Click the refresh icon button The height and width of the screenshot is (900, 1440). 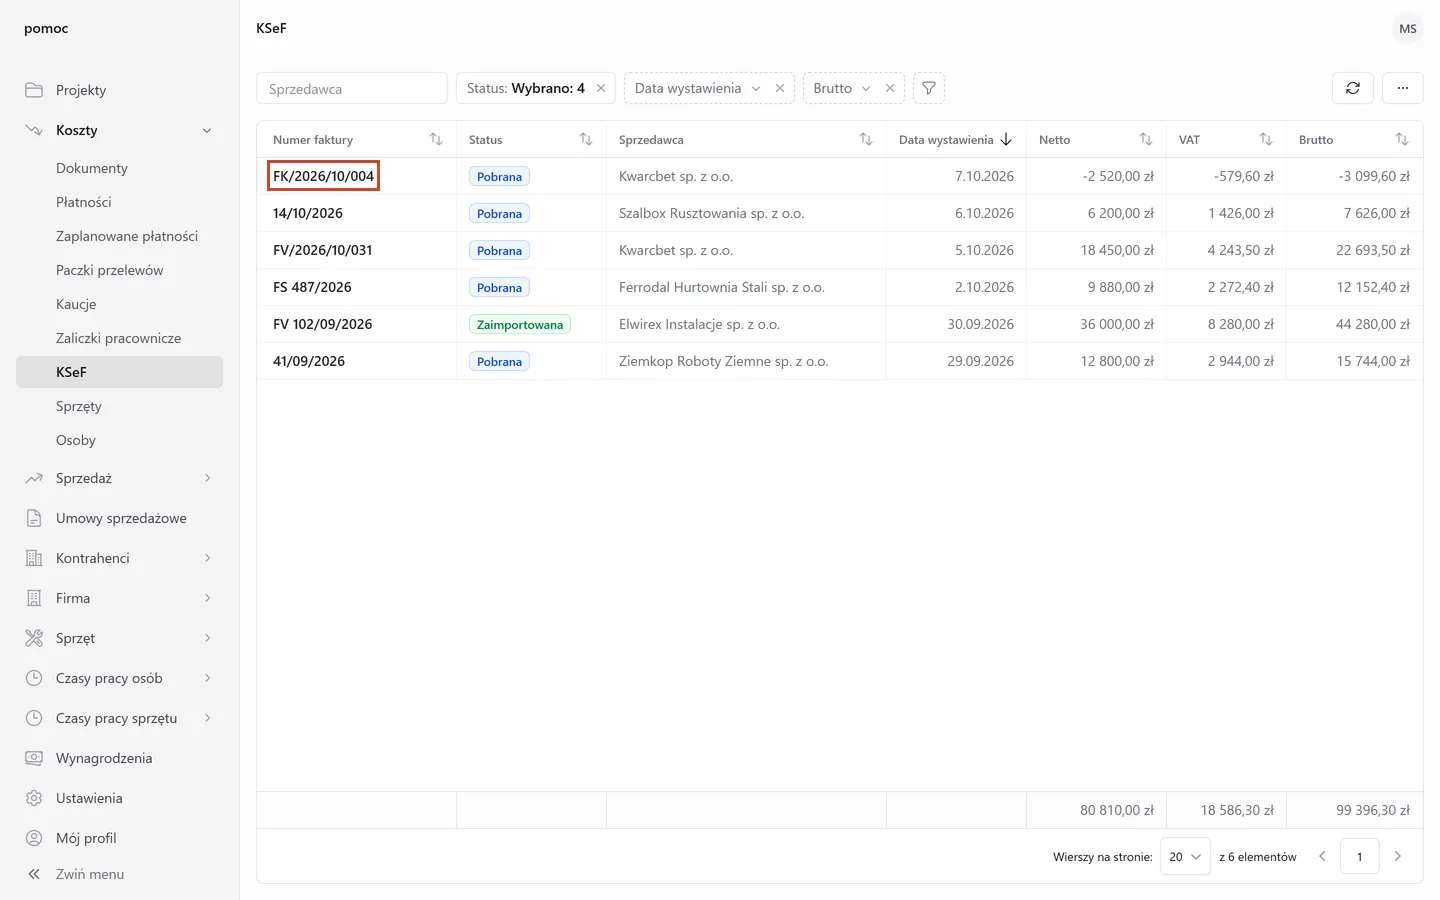coord(1353,88)
